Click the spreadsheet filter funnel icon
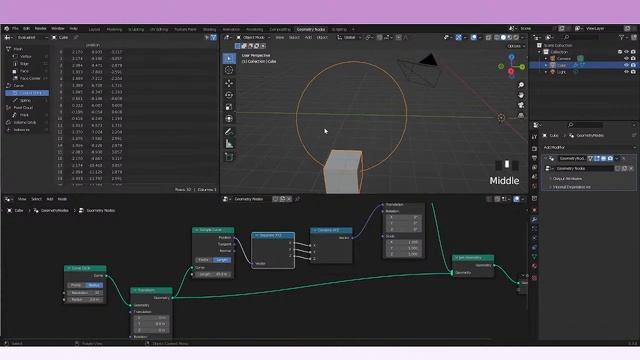 coord(213,37)
